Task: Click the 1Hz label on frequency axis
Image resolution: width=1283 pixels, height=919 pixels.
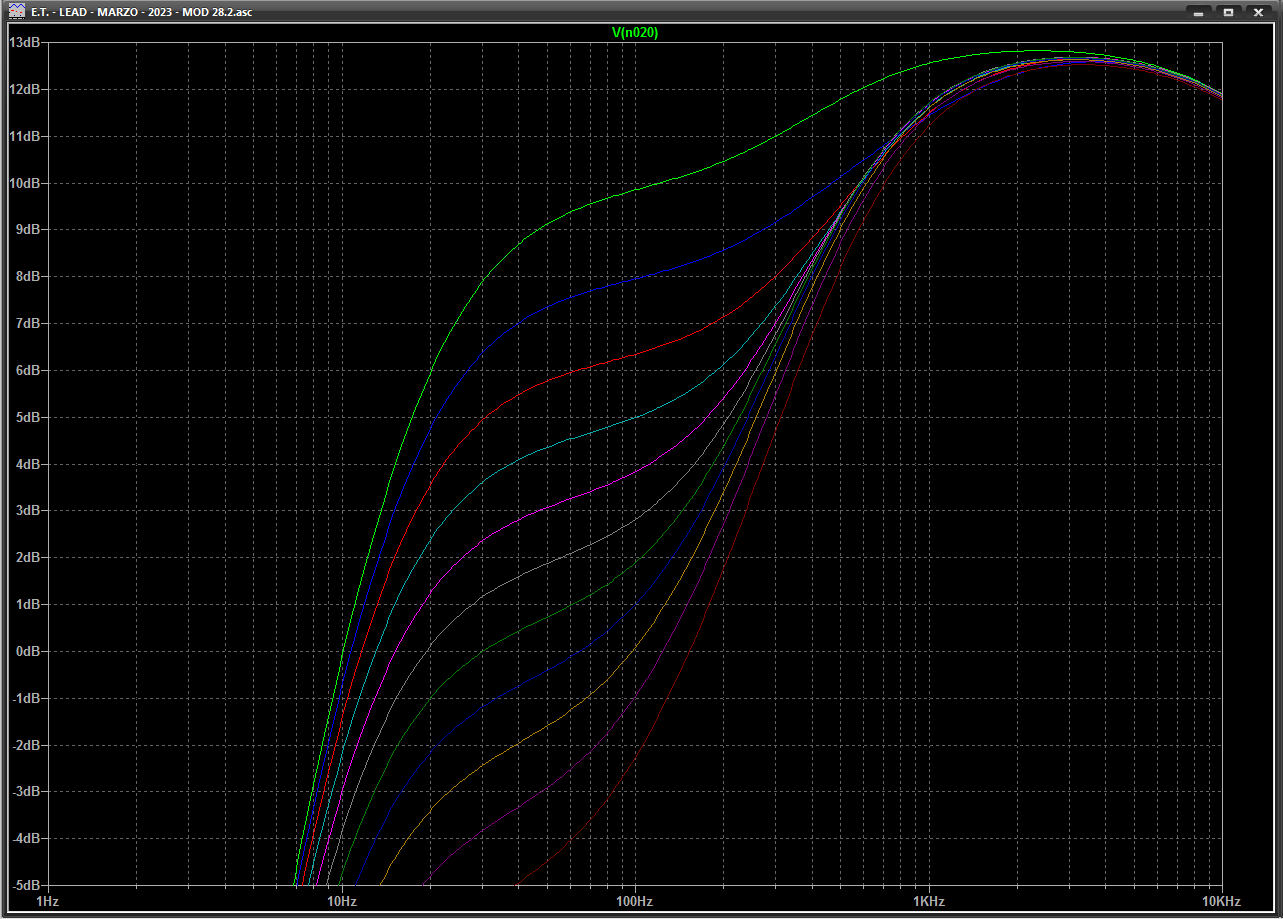Action: pyautogui.click(x=46, y=902)
